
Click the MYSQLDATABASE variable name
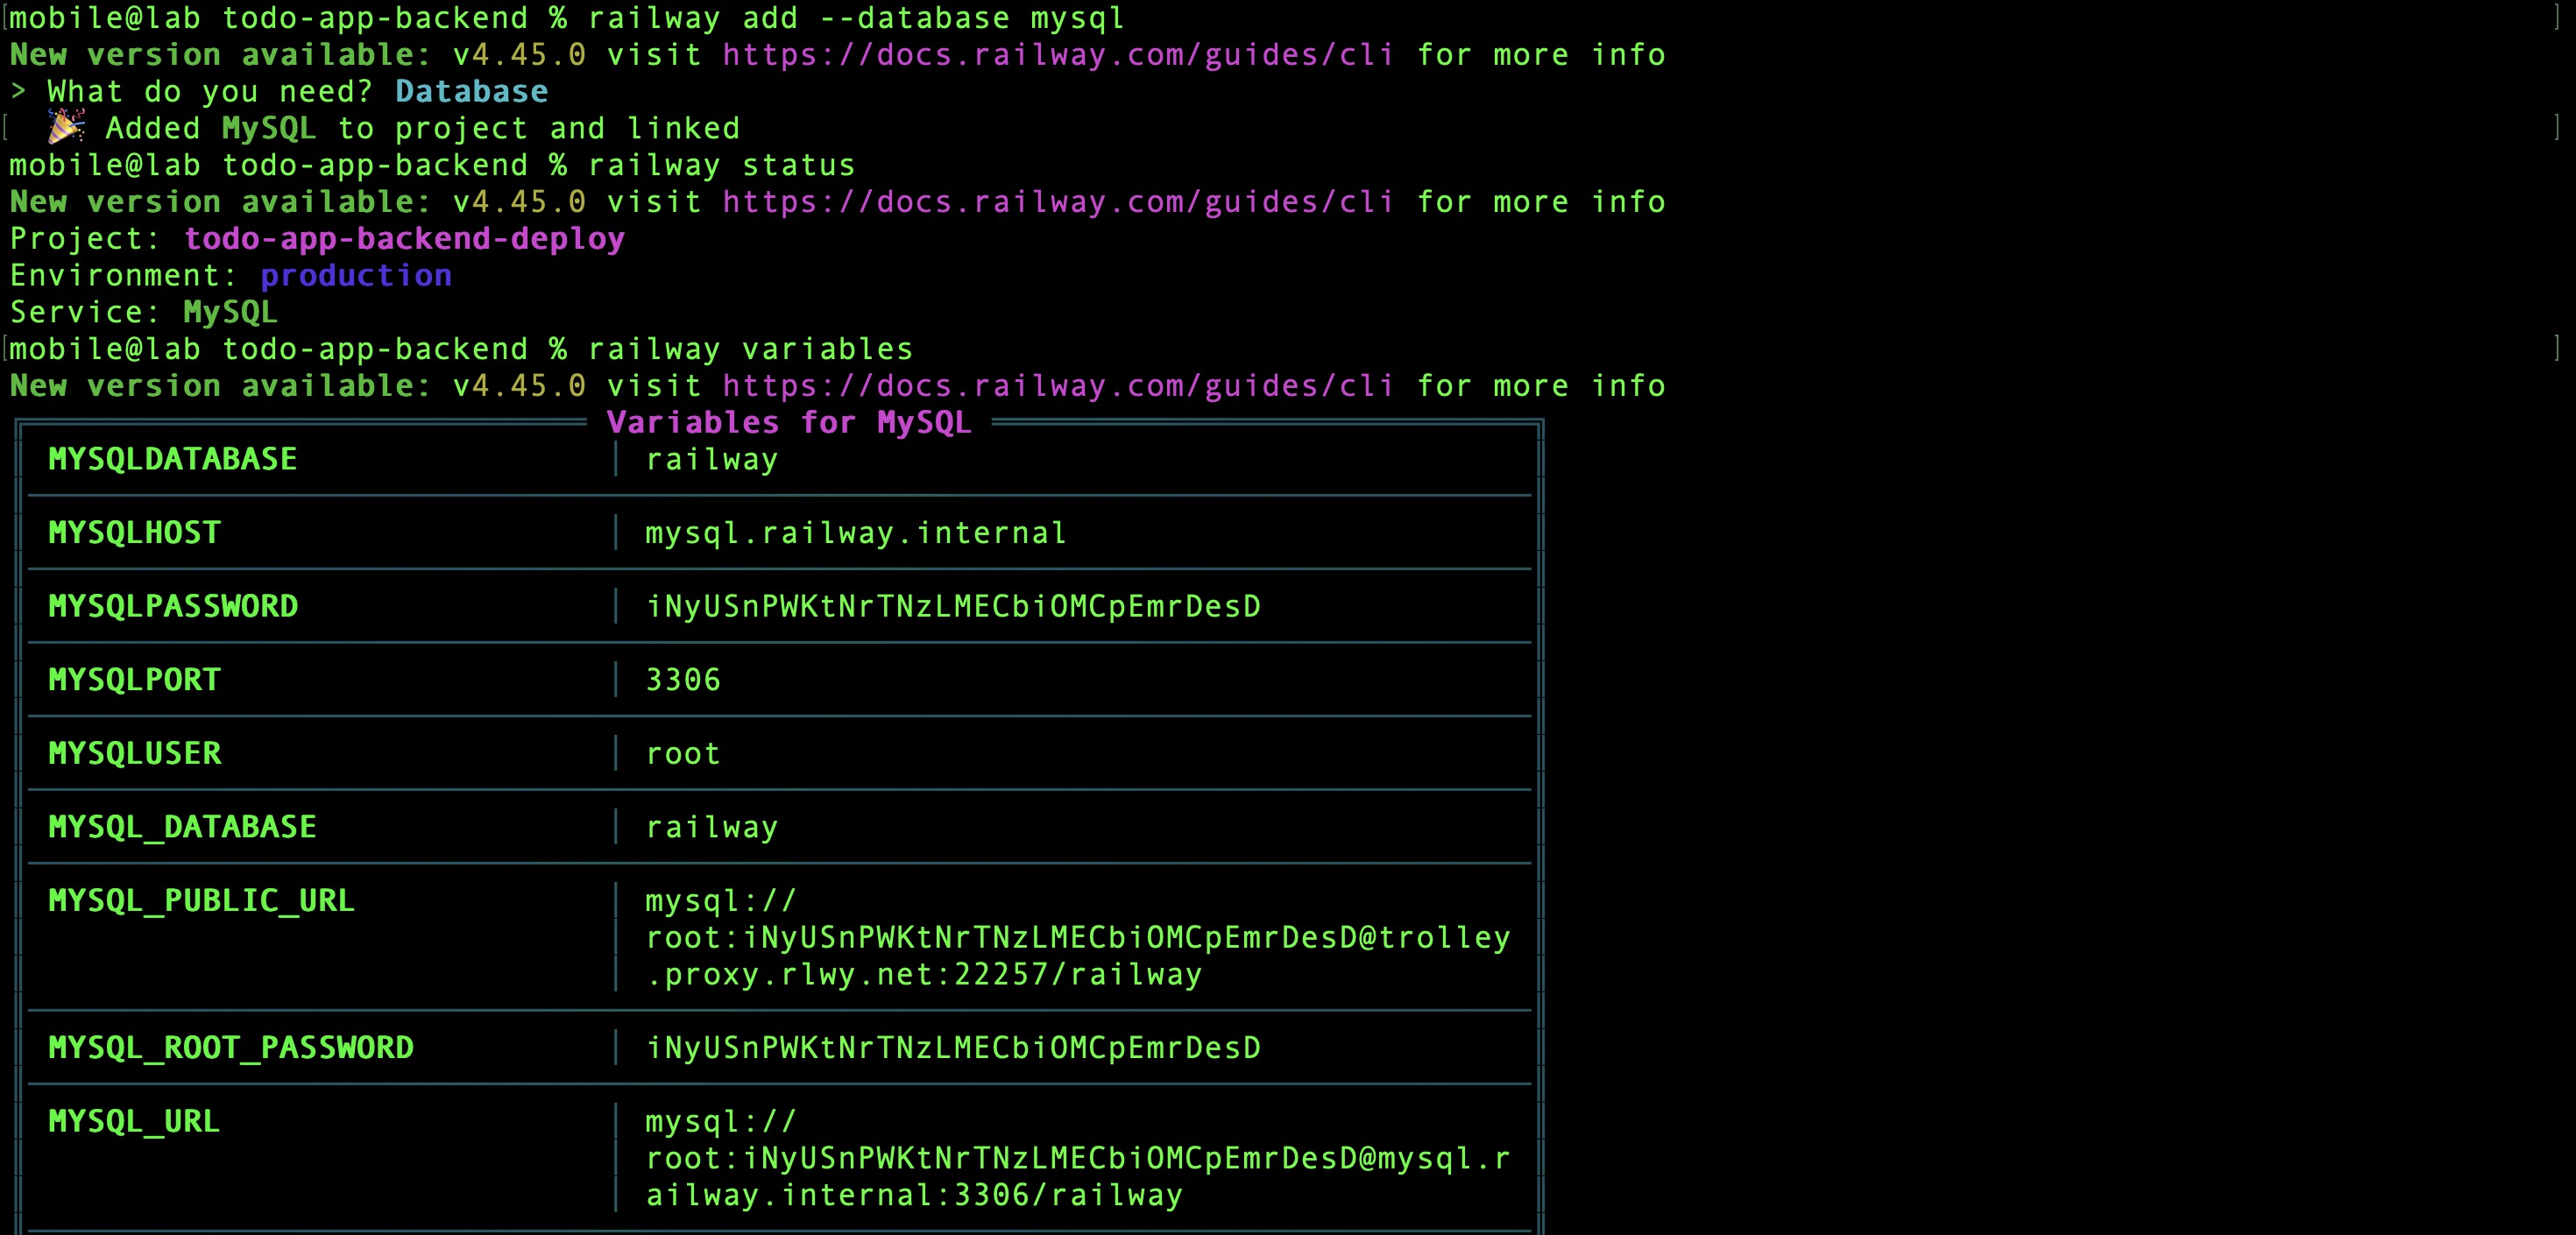click(x=173, y=460)
